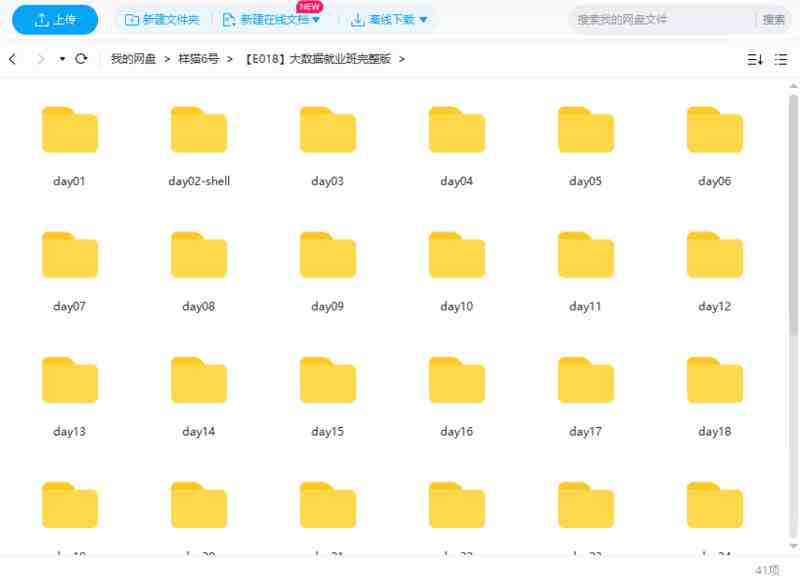Navigate to 我的网盘 in breadcrumb
The width and height of the screenshot is (800, 581).
click(133, 59)
